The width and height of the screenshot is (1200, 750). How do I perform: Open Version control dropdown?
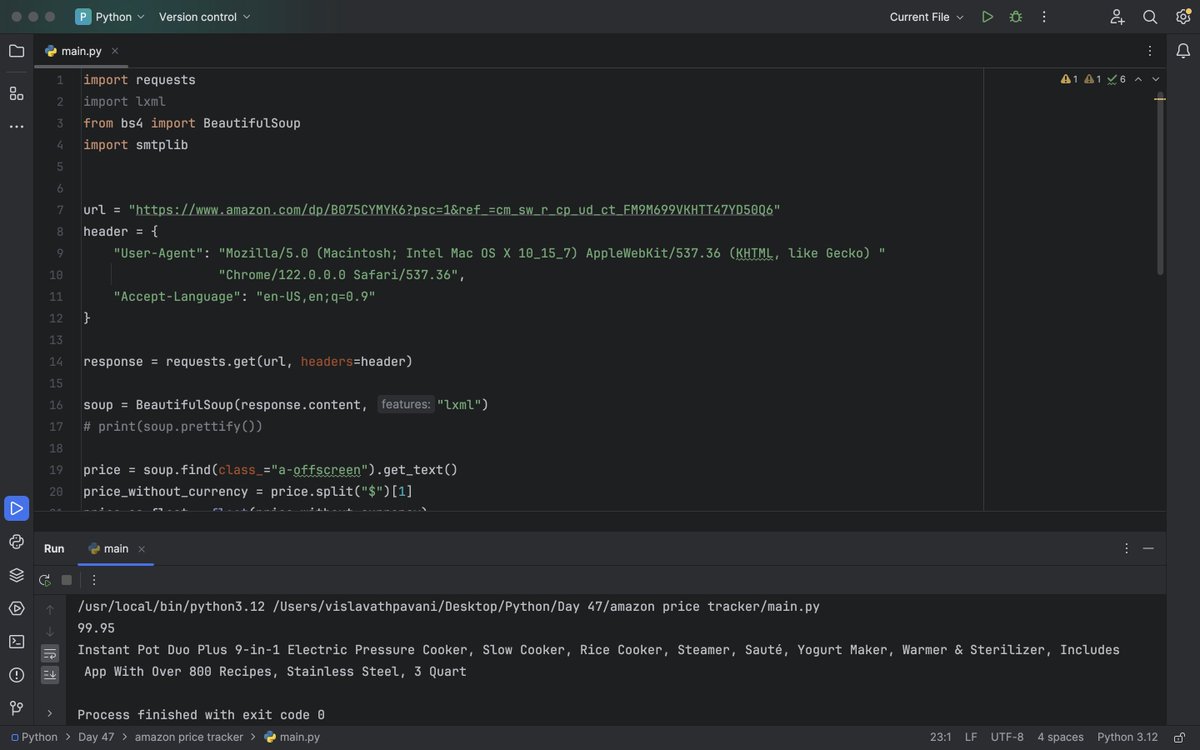205,17
